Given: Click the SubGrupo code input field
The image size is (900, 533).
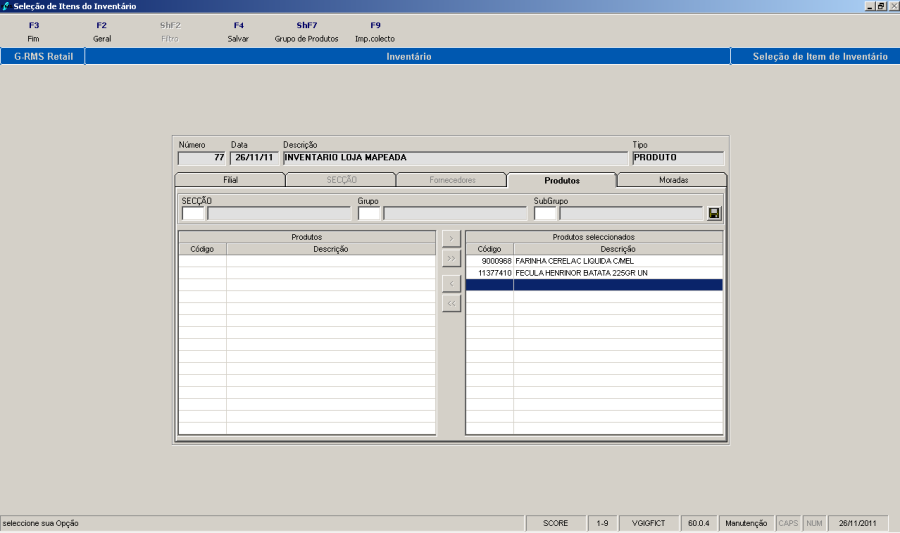Looking at the screenshot, I should click(545, 213).
